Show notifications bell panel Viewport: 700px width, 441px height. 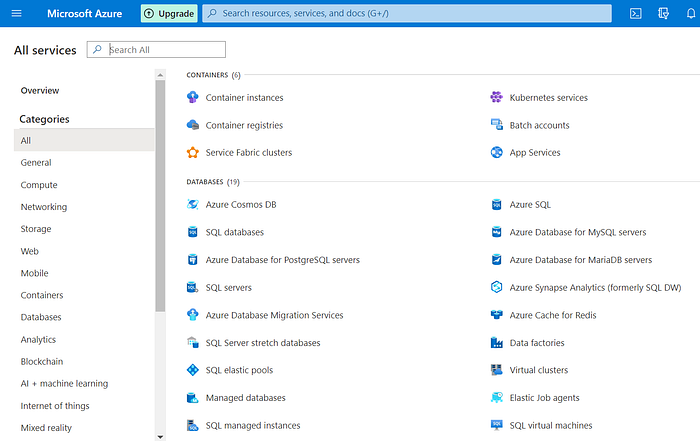691,13
